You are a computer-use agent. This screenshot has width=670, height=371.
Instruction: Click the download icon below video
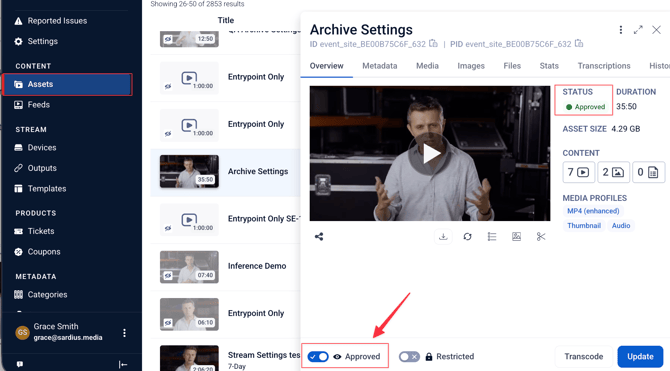pos(443,236)
